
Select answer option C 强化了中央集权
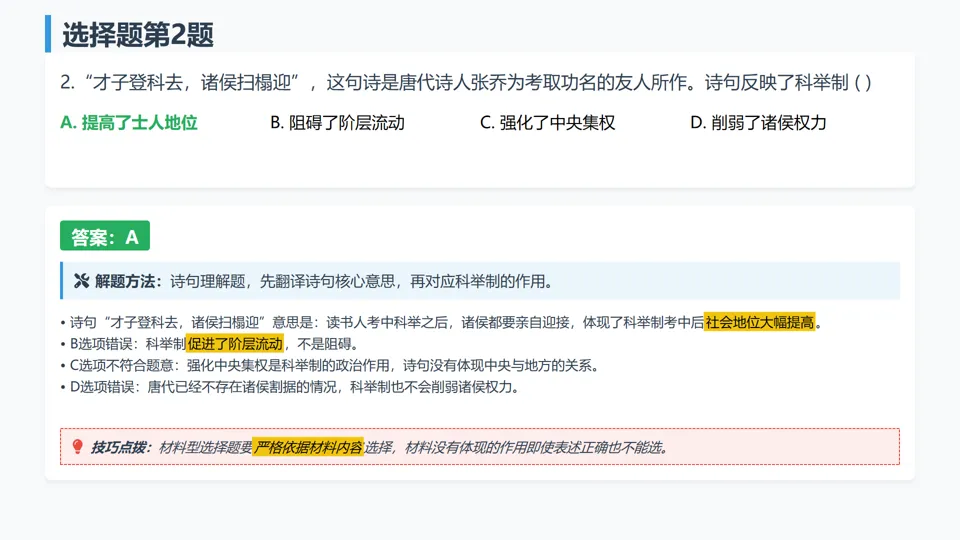[547, 123]
